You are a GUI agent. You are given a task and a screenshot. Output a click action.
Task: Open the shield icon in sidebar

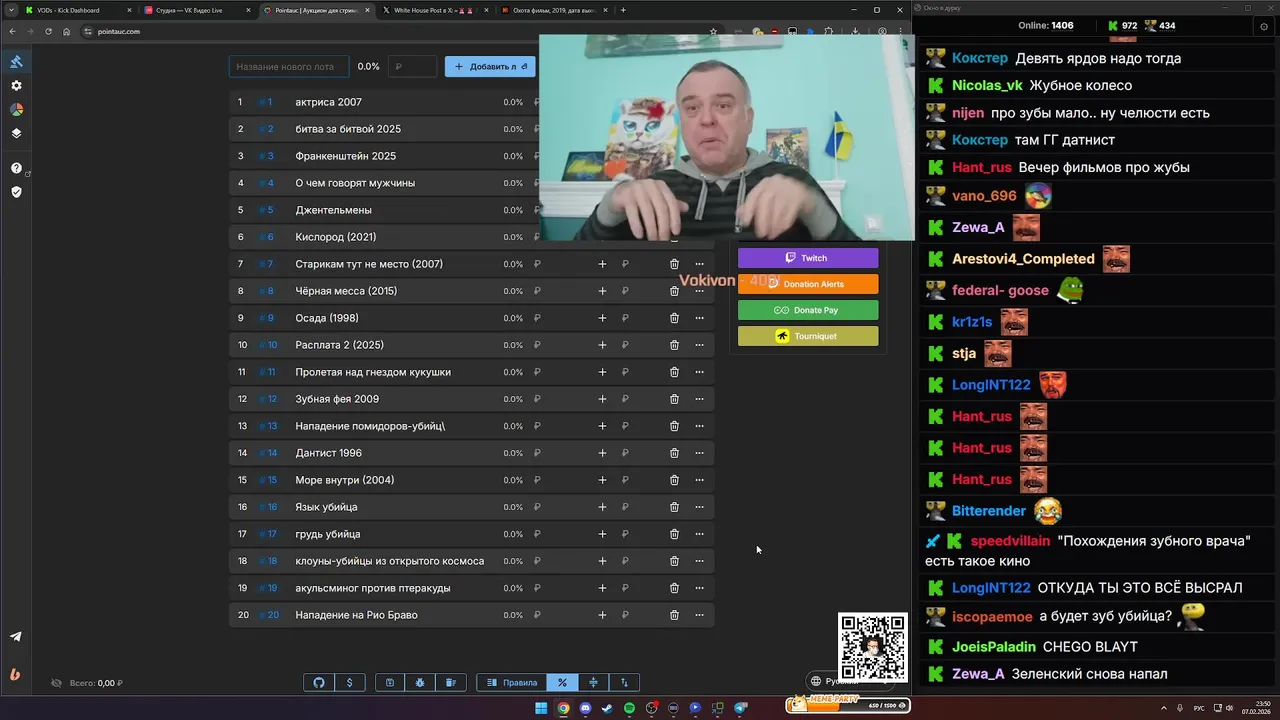coord(16,192)
